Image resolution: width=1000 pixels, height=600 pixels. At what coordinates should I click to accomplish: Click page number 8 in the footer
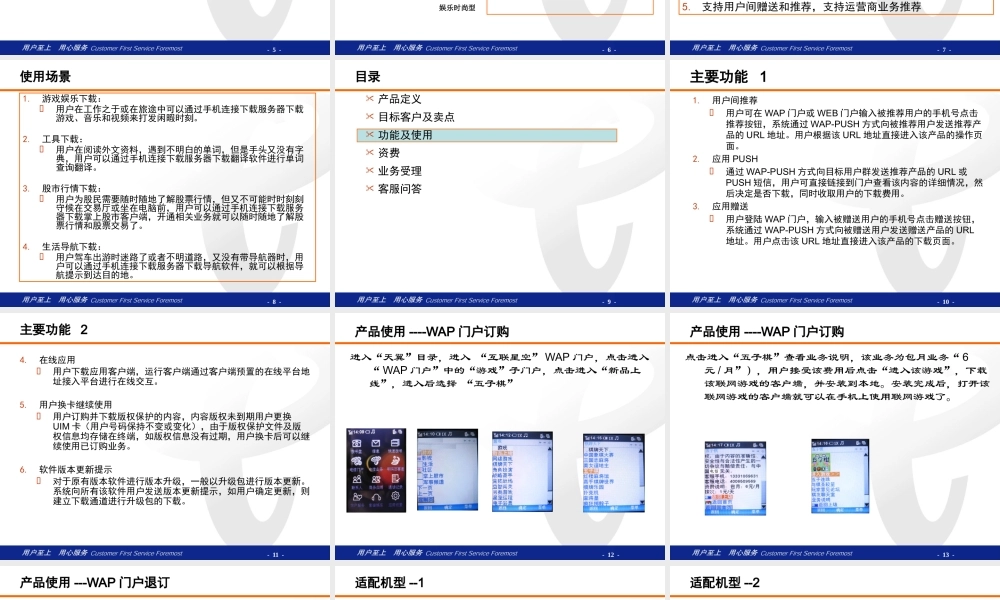click(274, 302)
